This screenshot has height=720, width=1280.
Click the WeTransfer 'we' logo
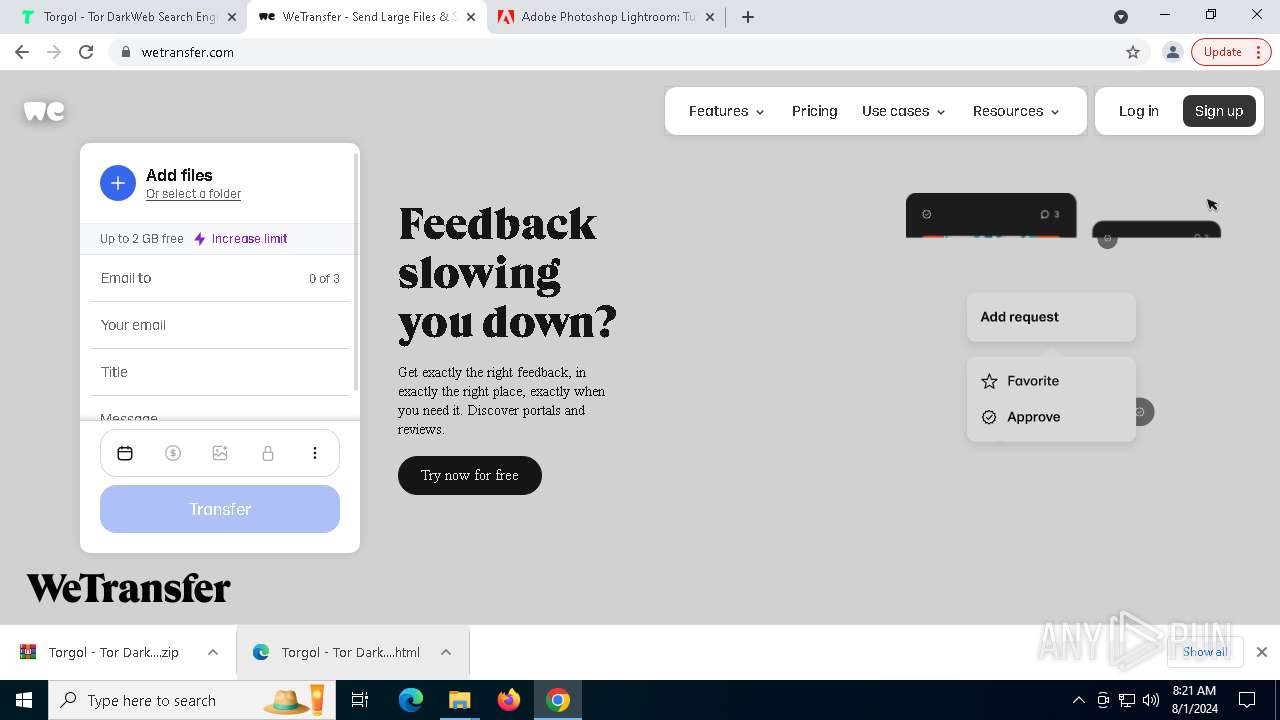[x=44, y=111]
